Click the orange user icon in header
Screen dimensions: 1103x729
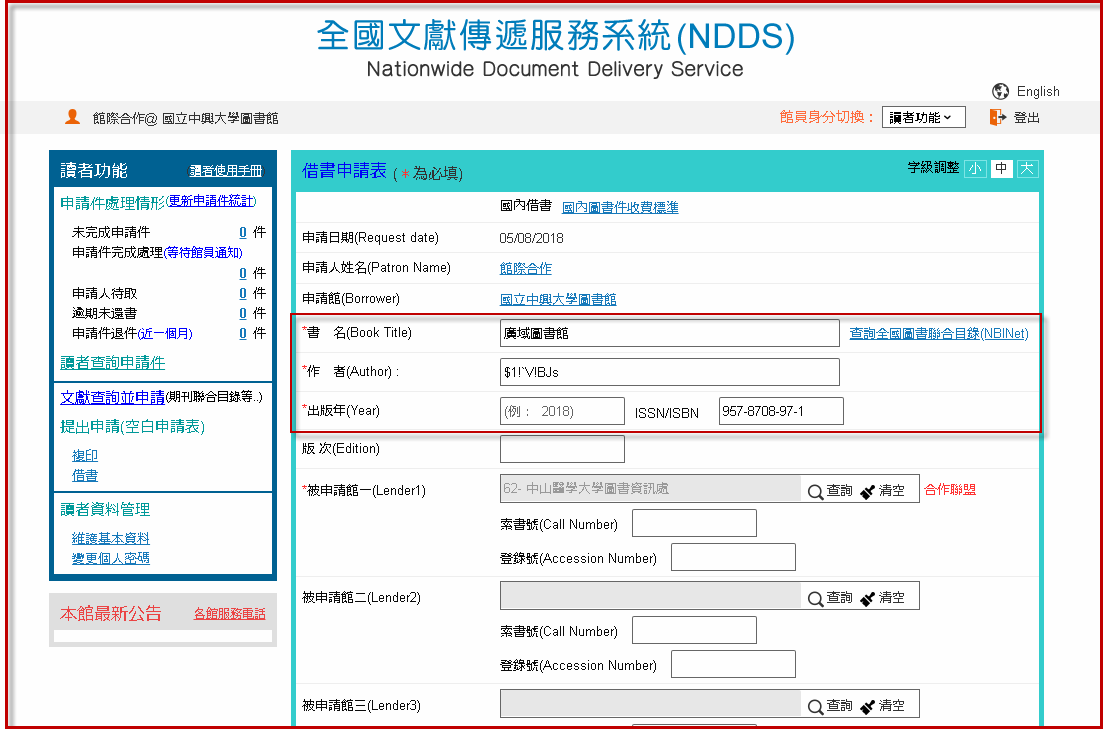pos(72,117)
